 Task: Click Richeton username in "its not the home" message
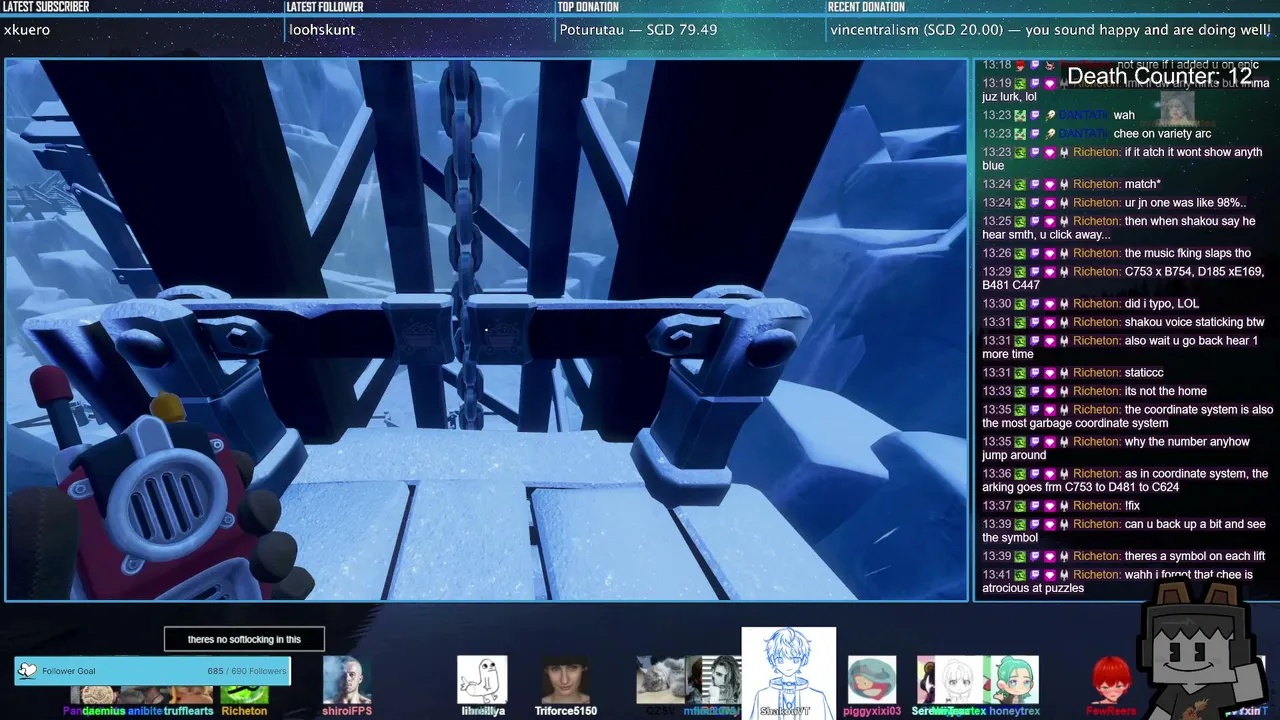tap(1097, 392)
